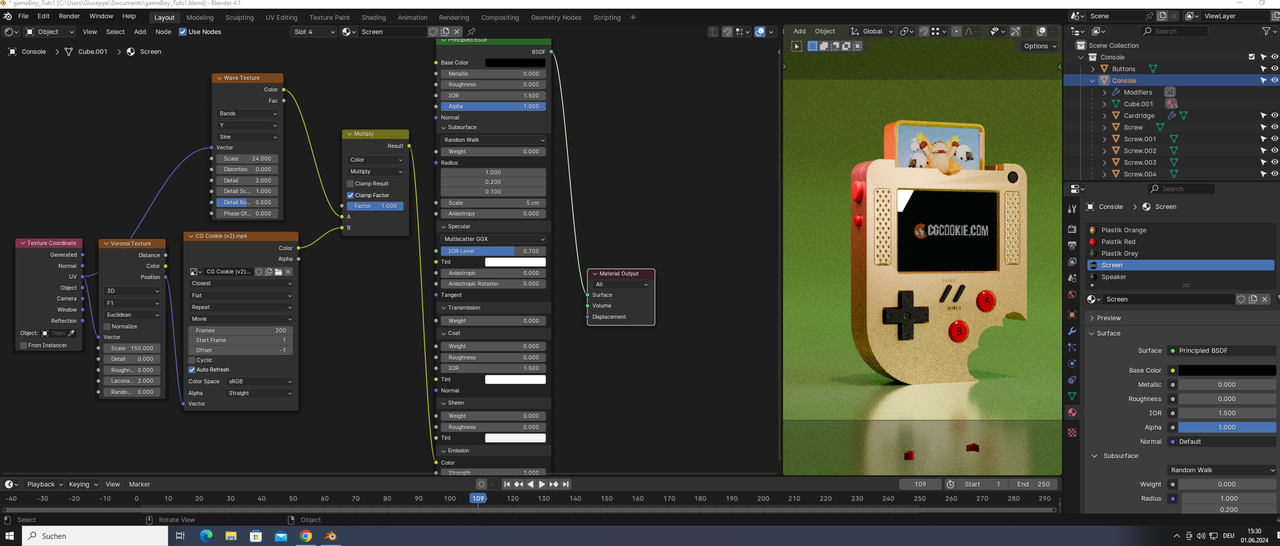Switch to the Geometry Nodes workspace tab

click(556, 17)
